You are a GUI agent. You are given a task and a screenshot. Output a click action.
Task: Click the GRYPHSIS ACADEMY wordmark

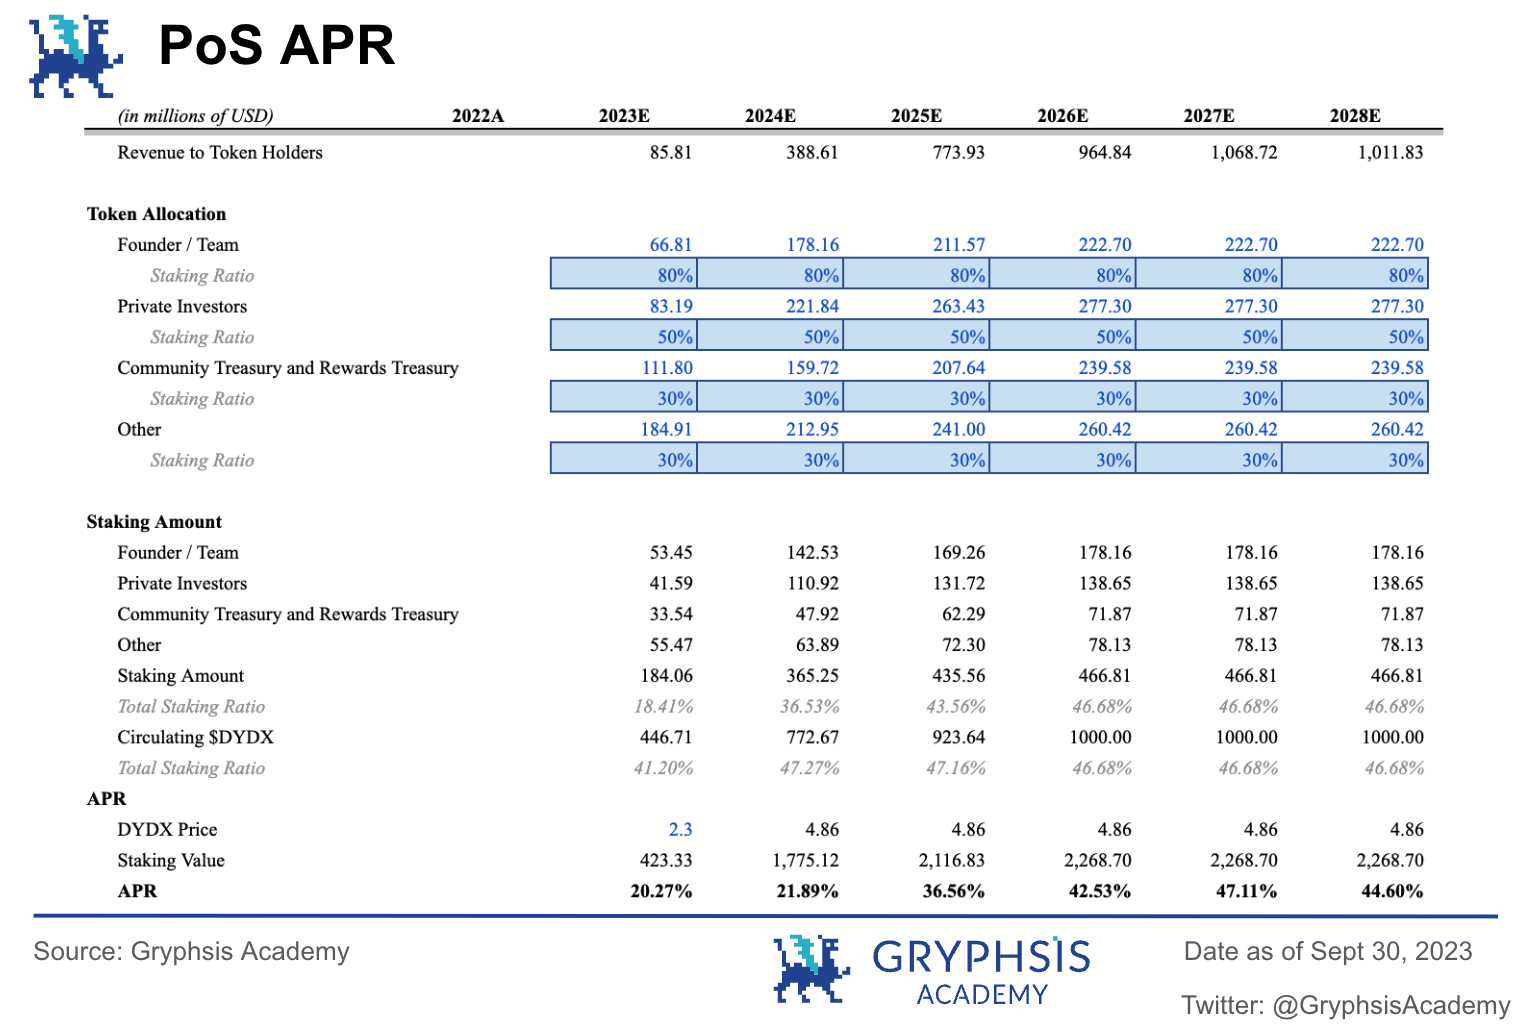pyautogui.click(x=982, y=971)
